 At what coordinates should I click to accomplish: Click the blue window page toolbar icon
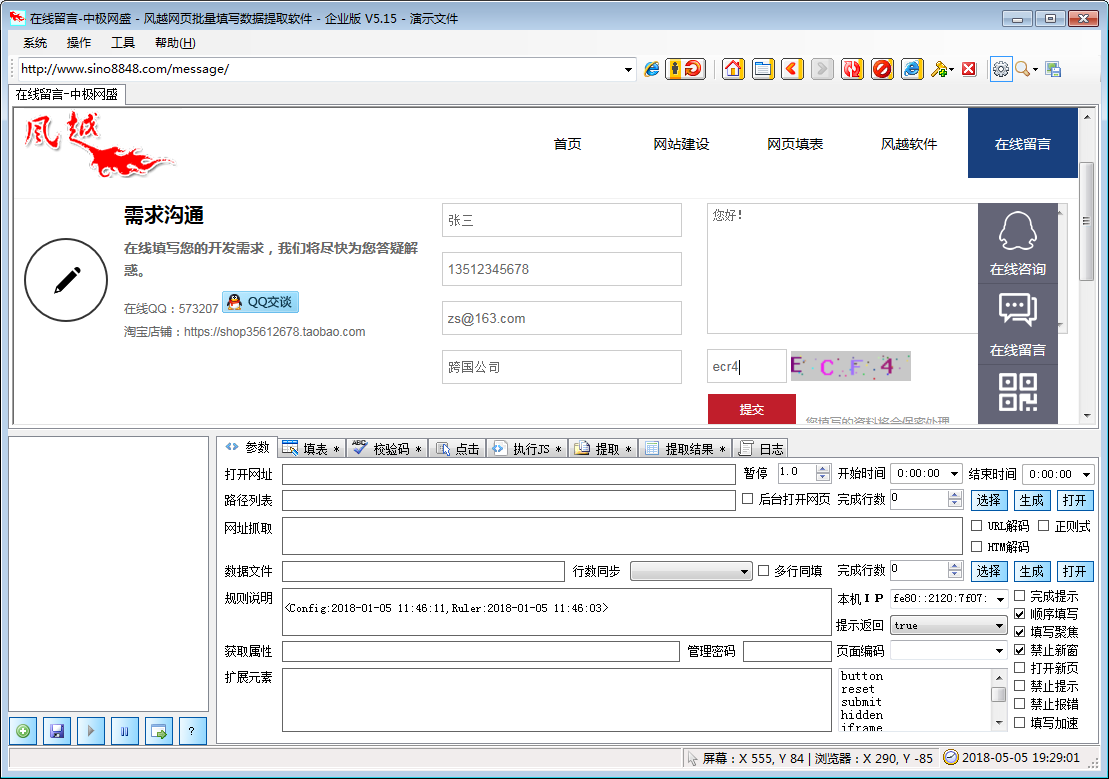763,69
